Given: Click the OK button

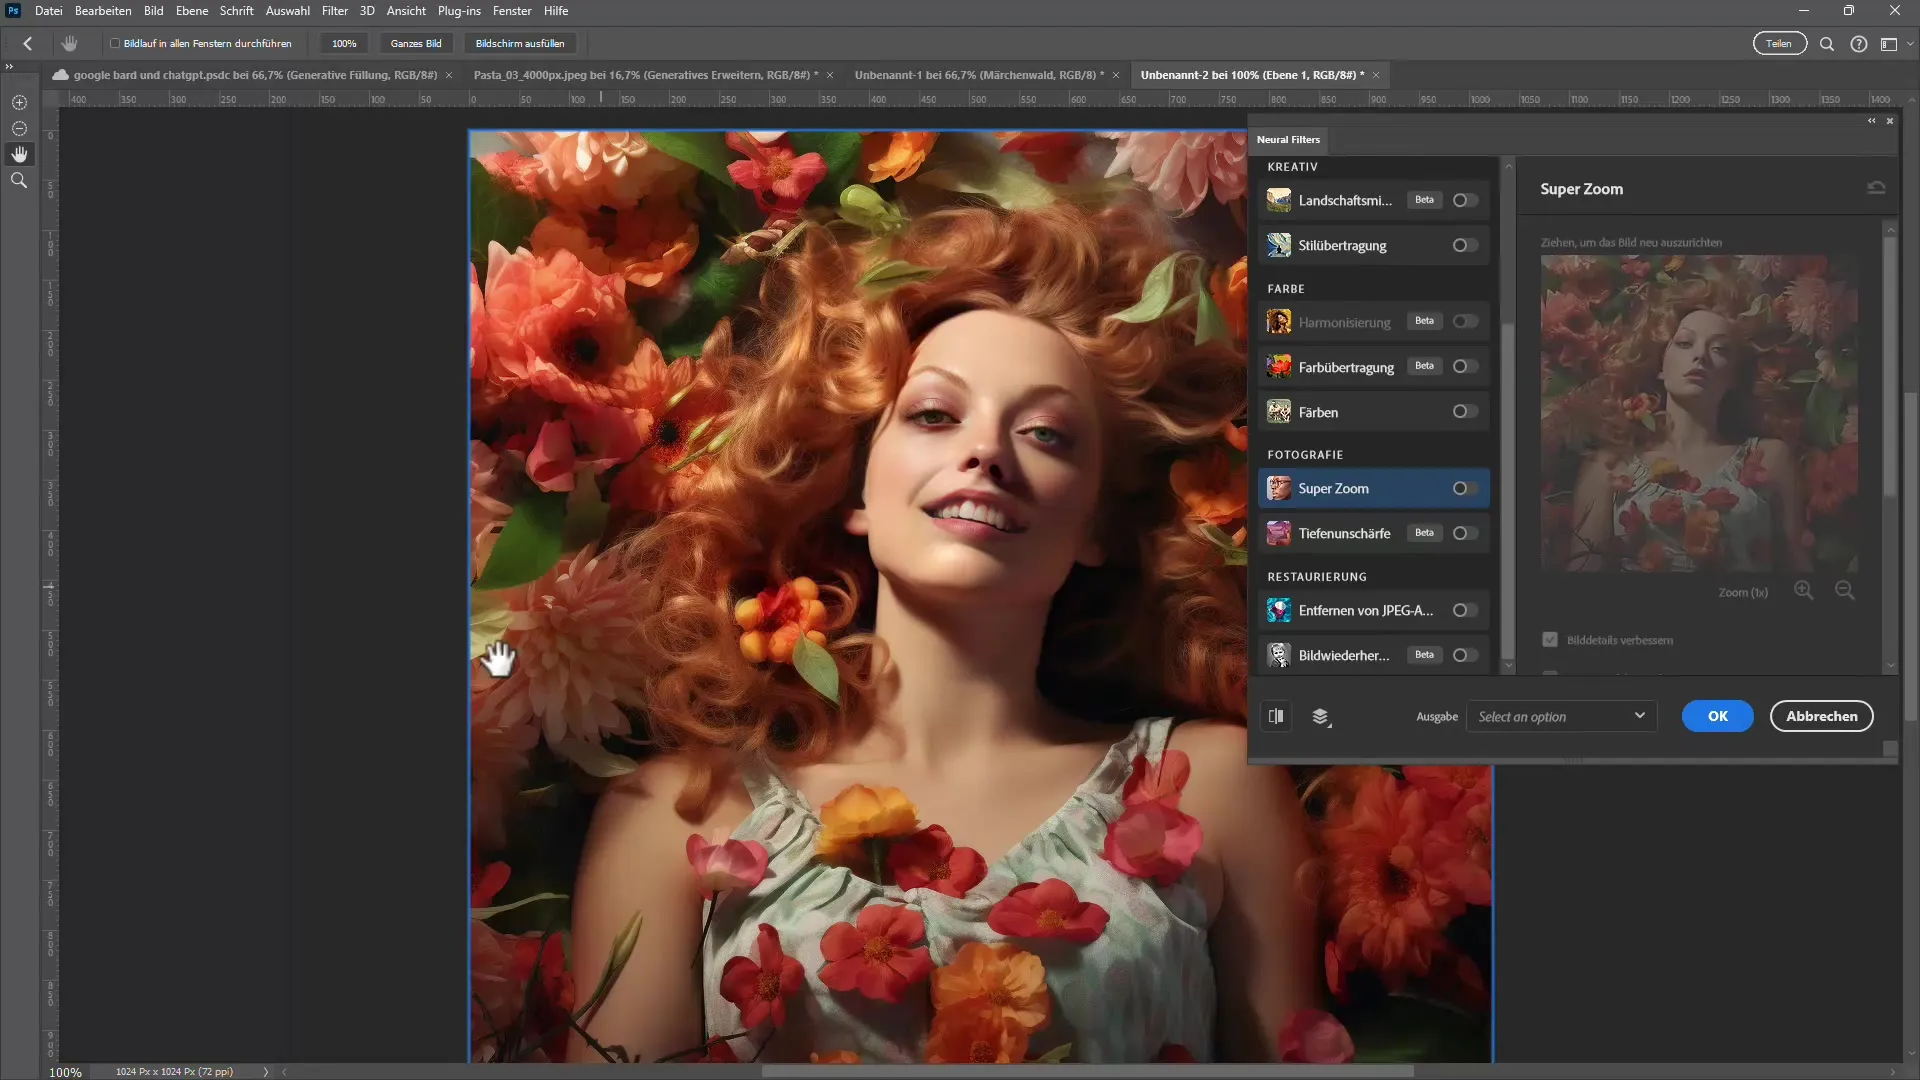Looking at the screenshot, I should pos(1717,716).
